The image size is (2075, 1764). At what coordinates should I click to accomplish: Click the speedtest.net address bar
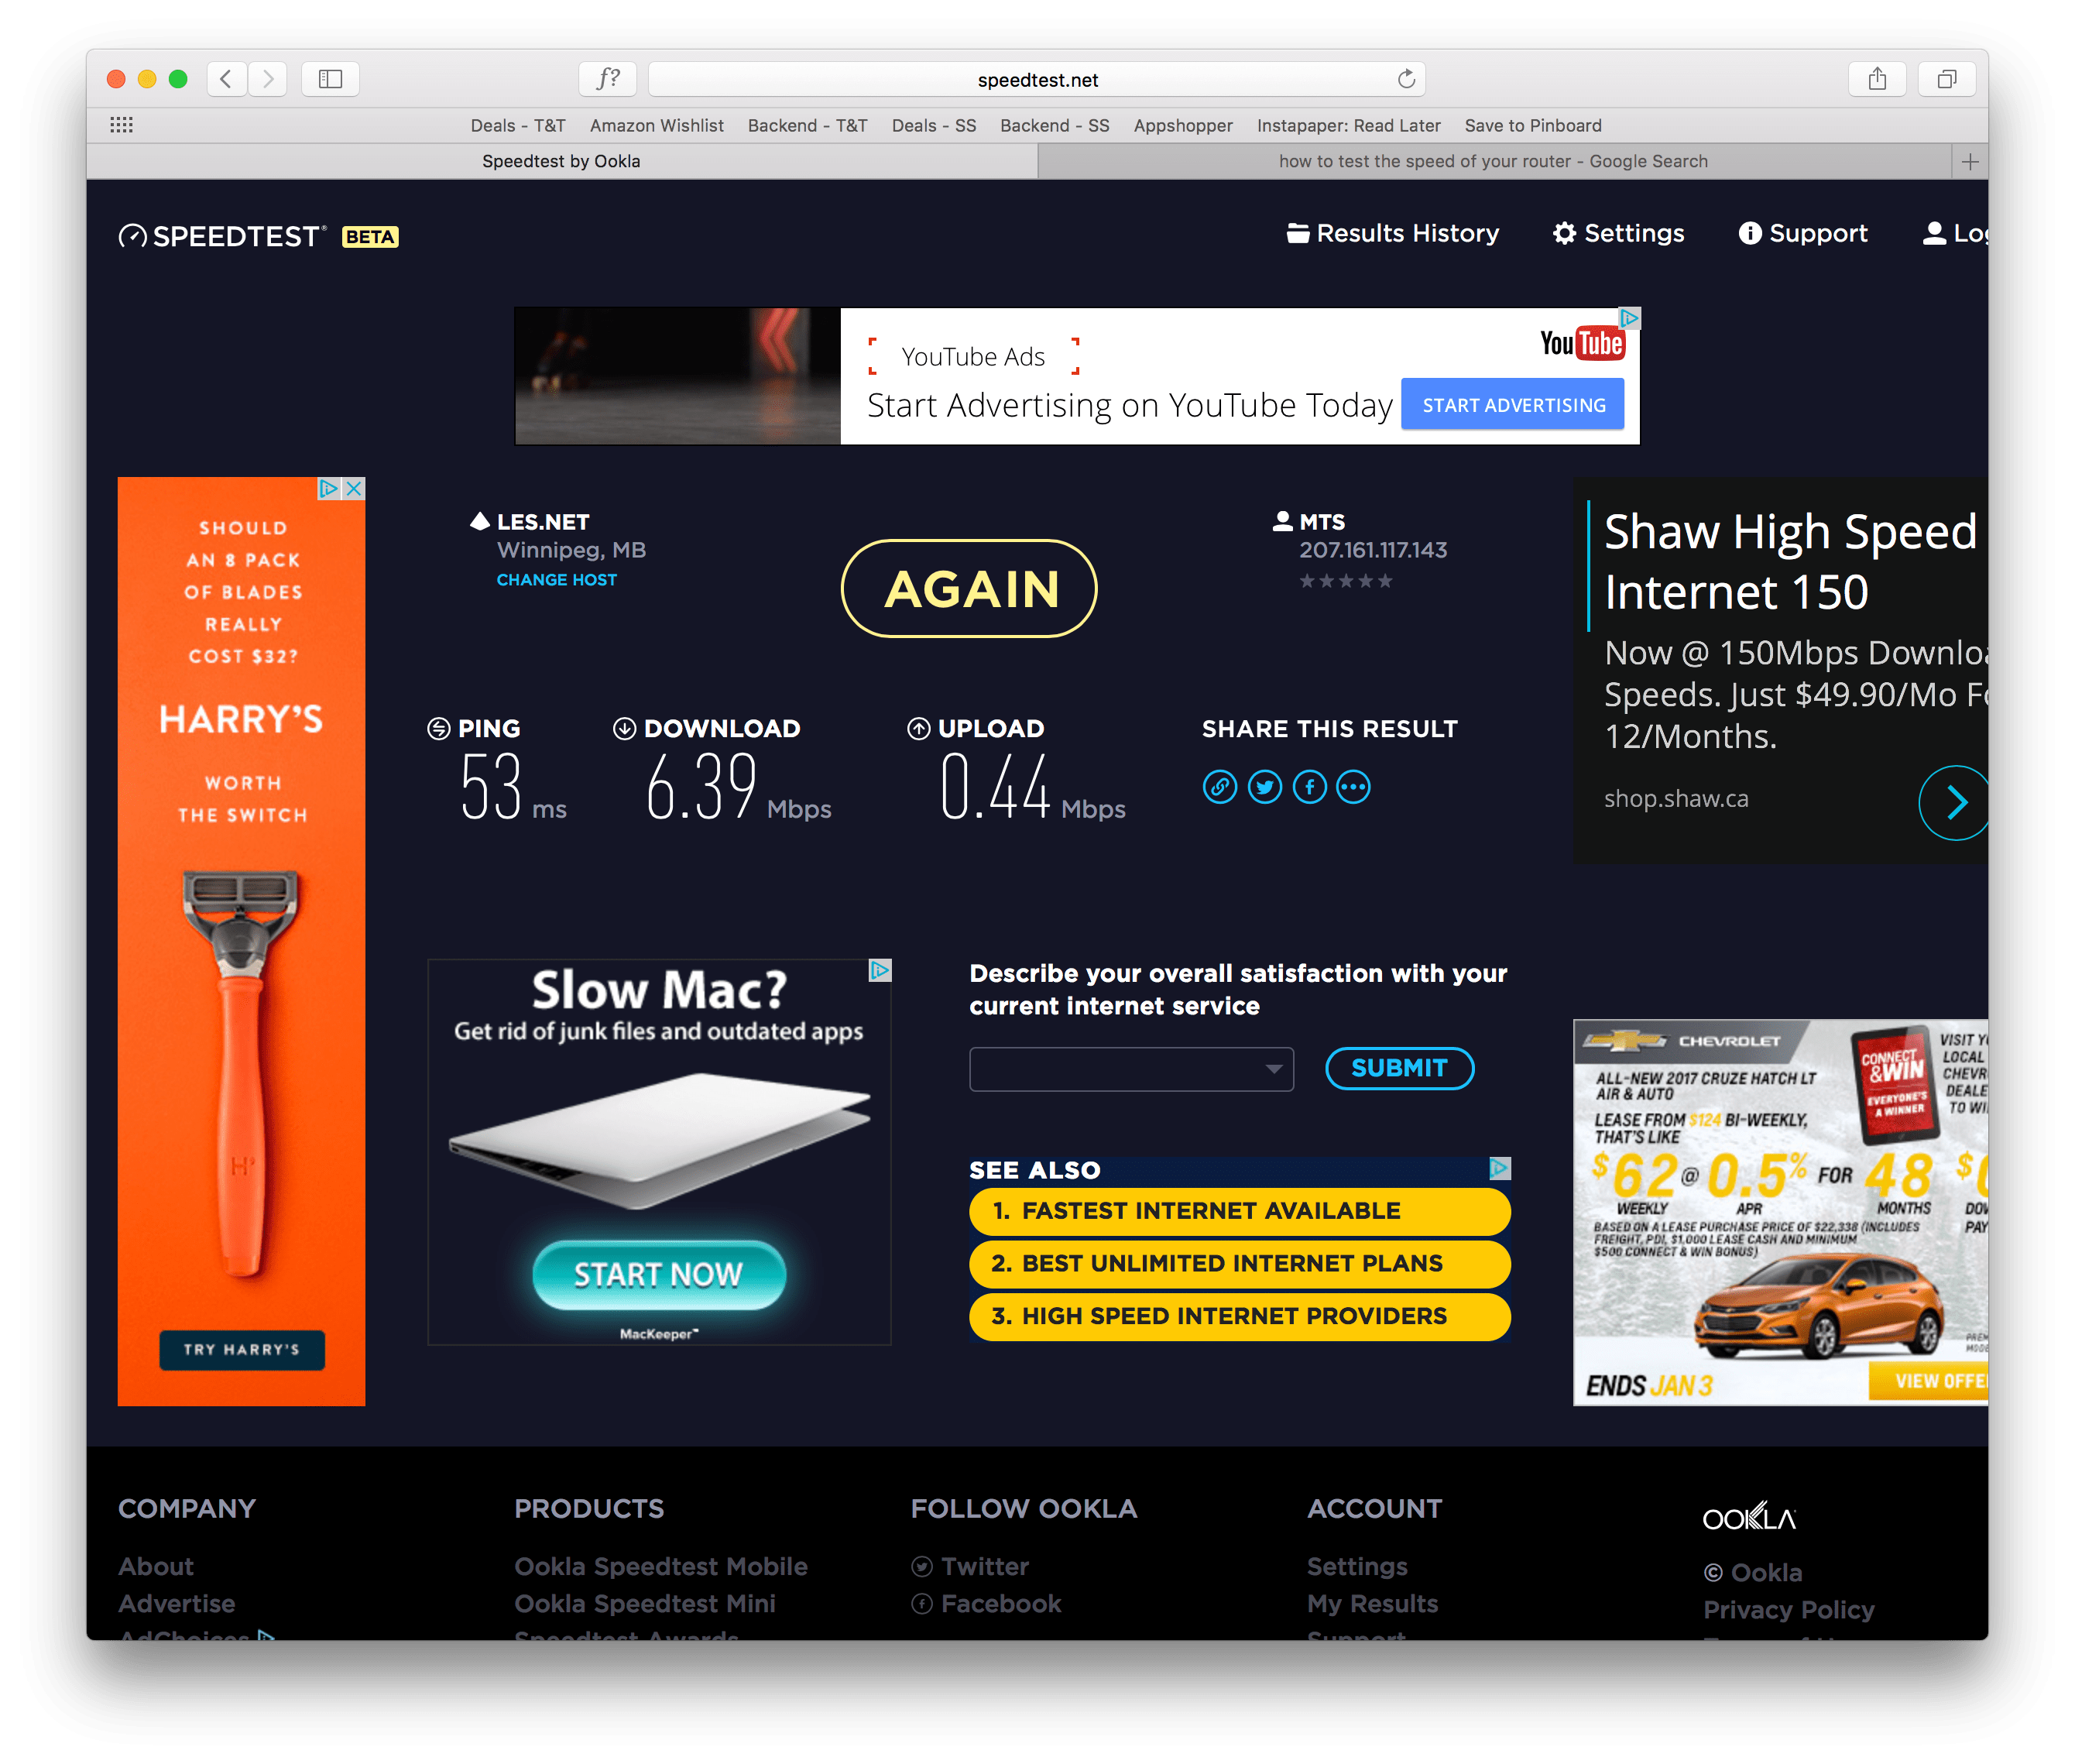(x=1037, y=79)
